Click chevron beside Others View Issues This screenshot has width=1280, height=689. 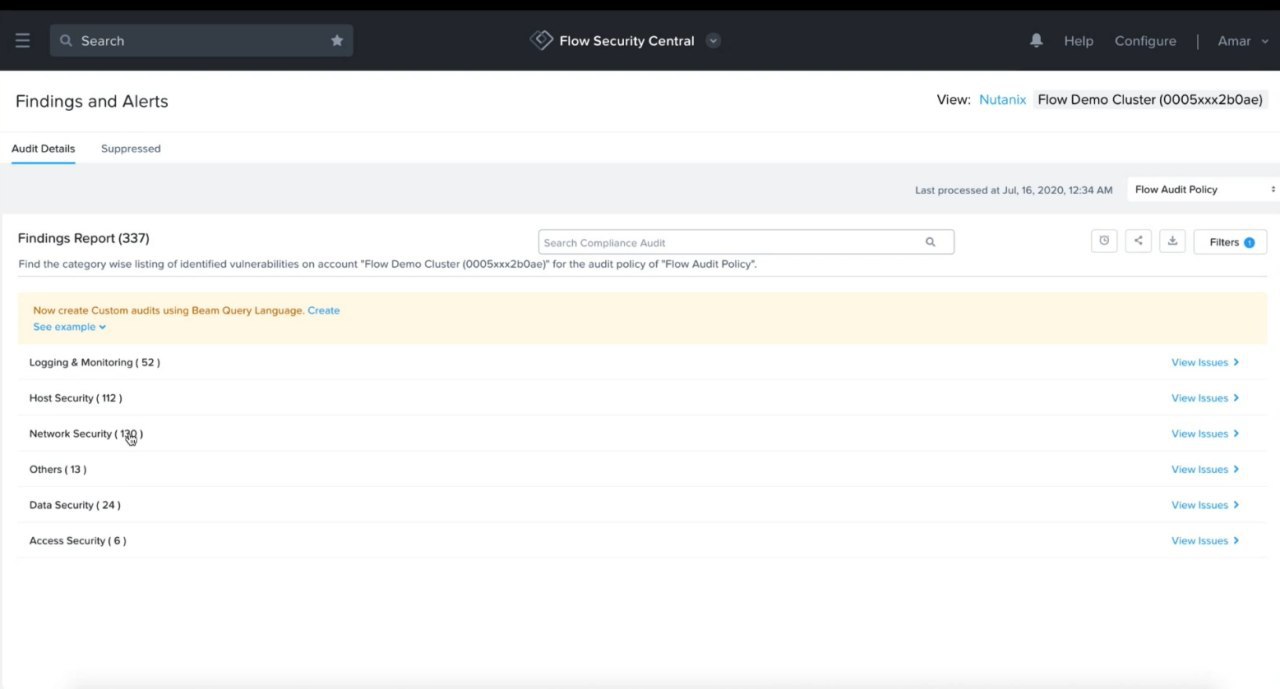1237,469
